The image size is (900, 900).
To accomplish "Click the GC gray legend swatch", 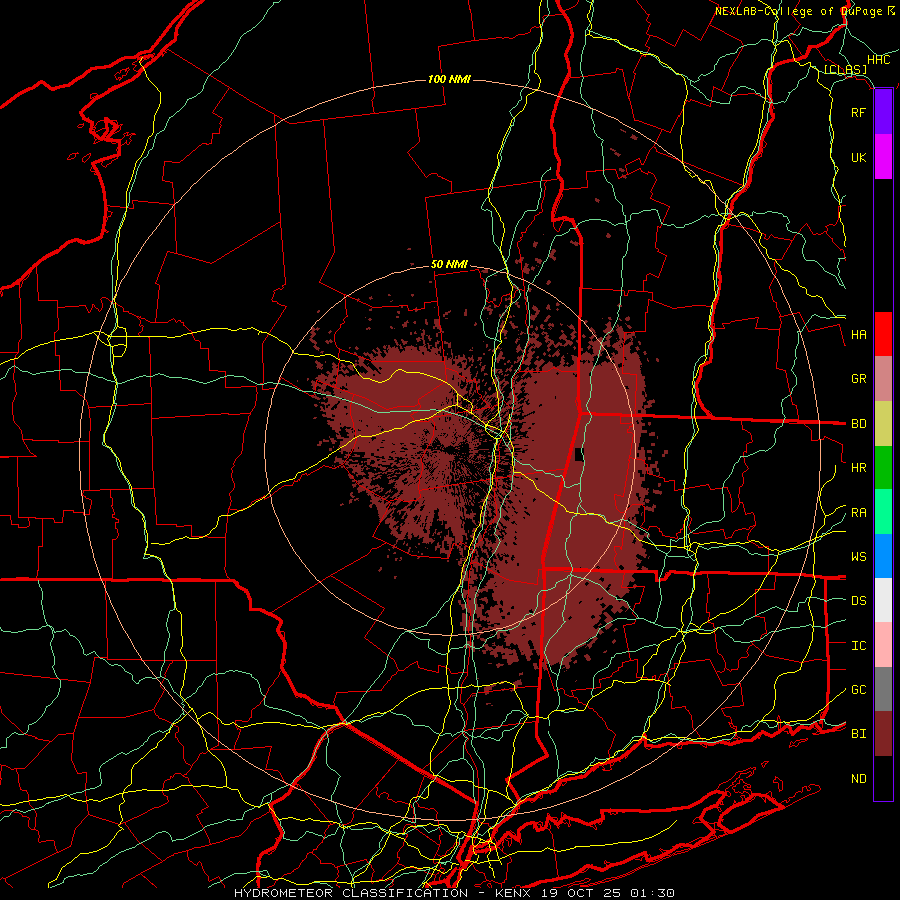I will (x=883, y=689).
